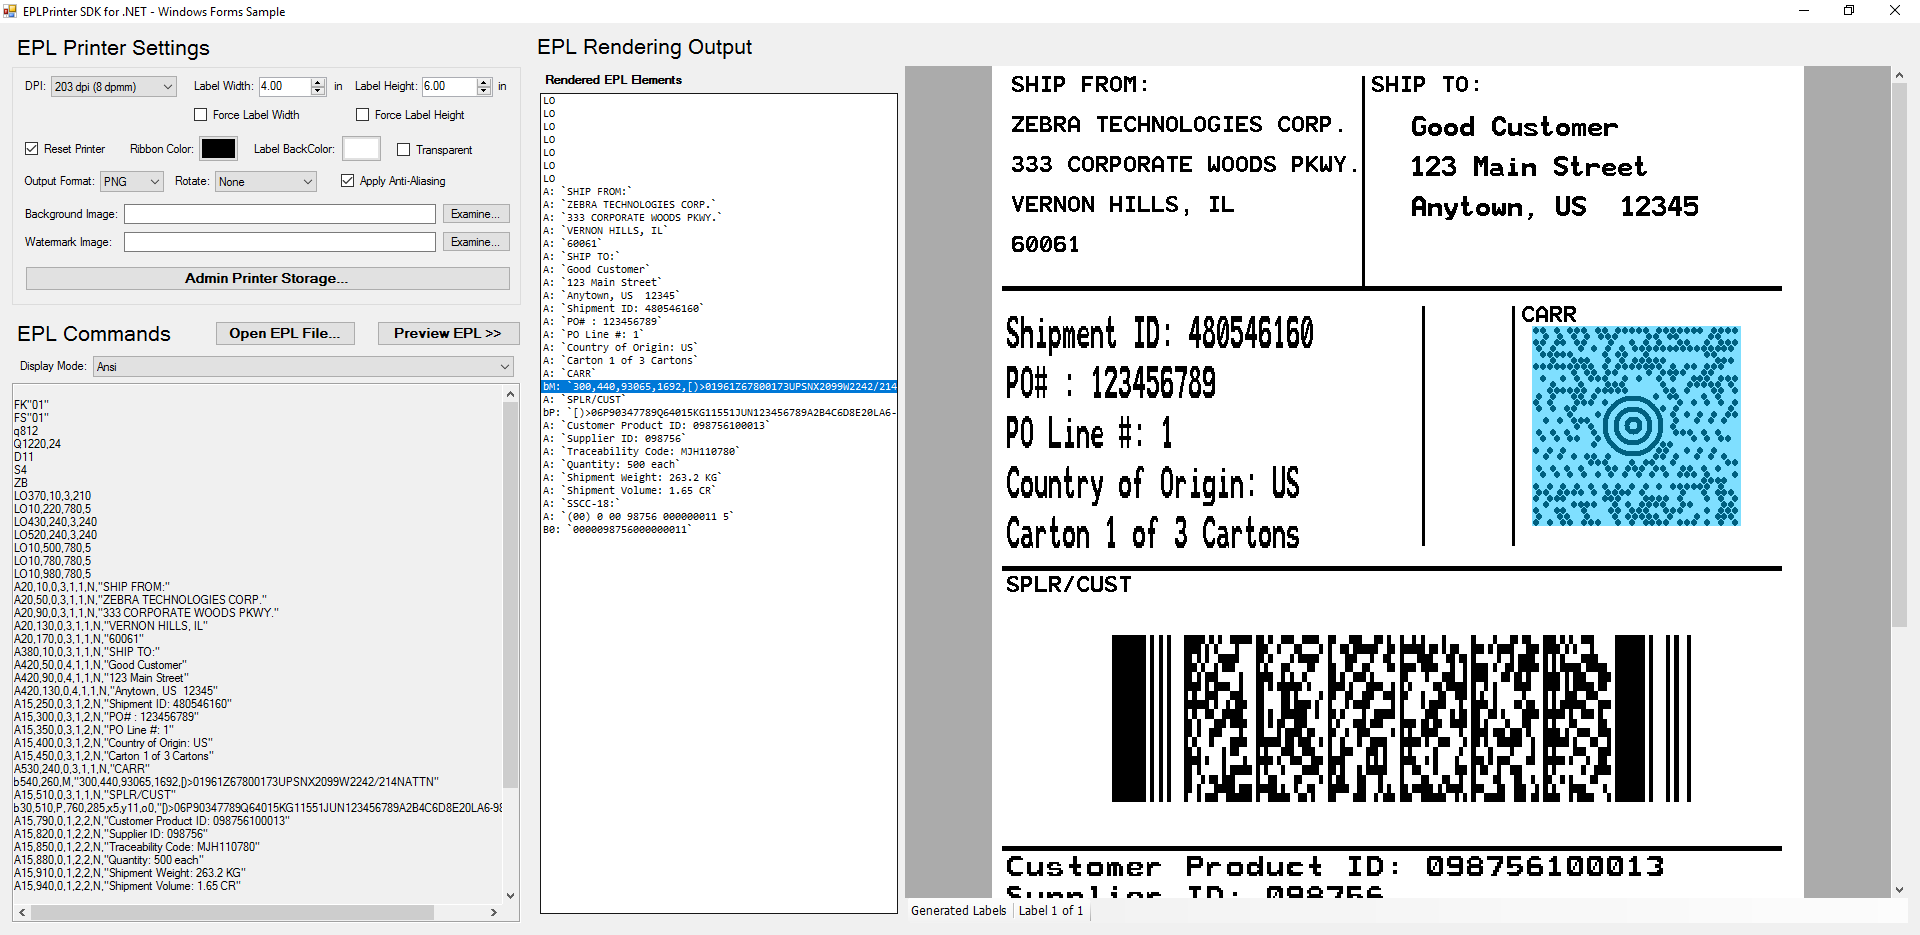Viewport: 1920px width, 935px height.
Task: Select the Label 1 of 1 tab
Action: pyautogui.click(x=1050, y=911)
